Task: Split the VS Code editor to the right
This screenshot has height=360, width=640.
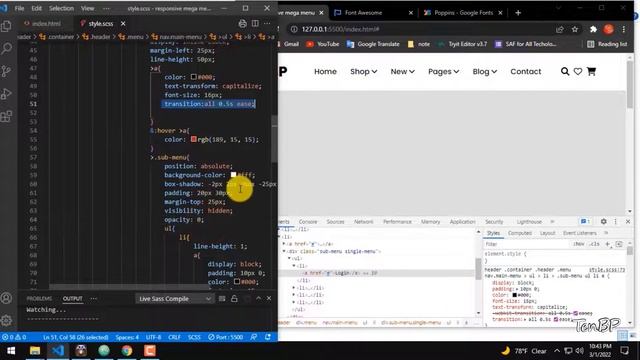Action: (255, 24)
